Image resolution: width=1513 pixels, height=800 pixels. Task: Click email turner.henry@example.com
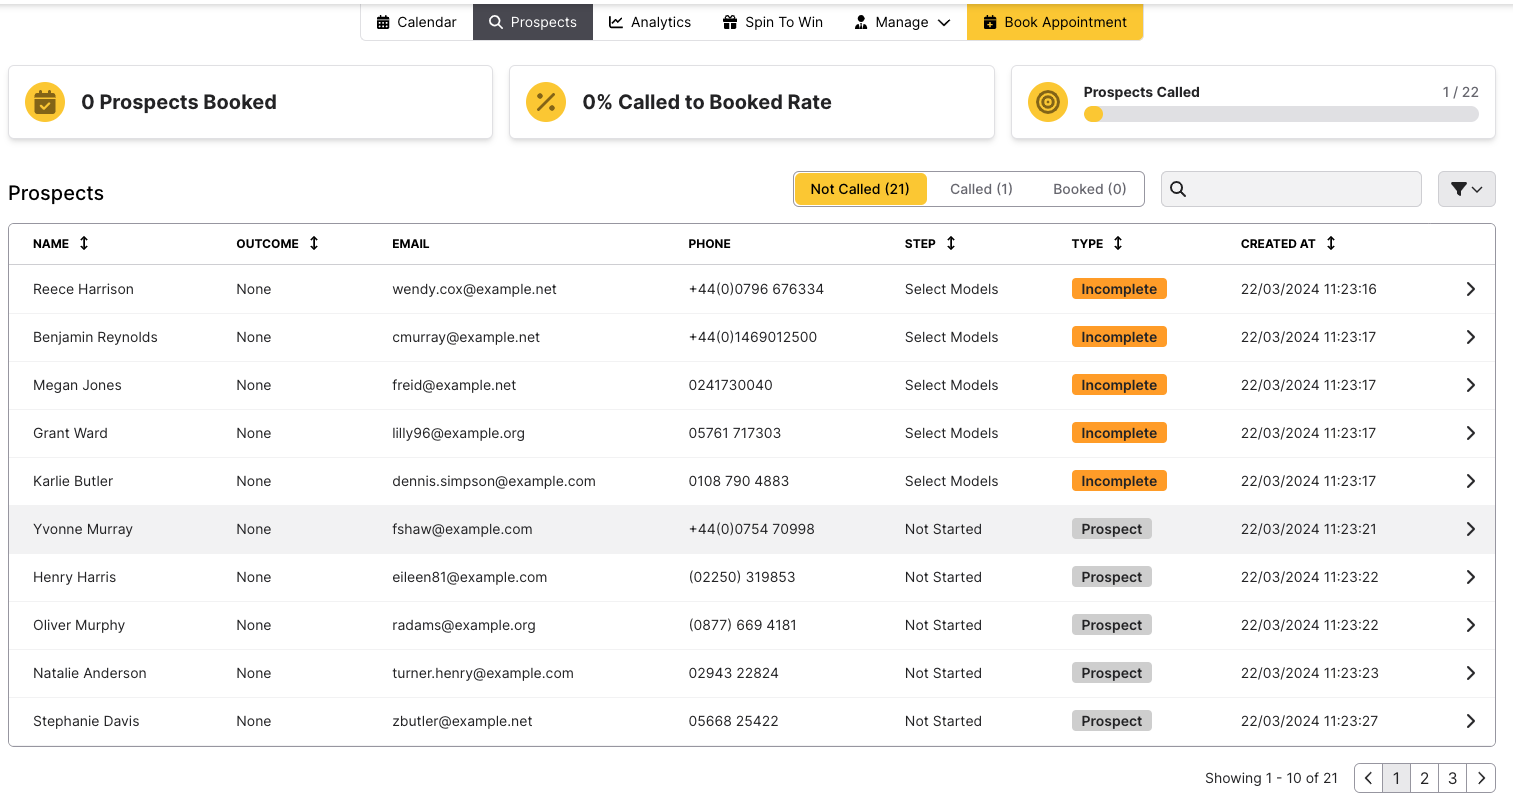[483, 673]
